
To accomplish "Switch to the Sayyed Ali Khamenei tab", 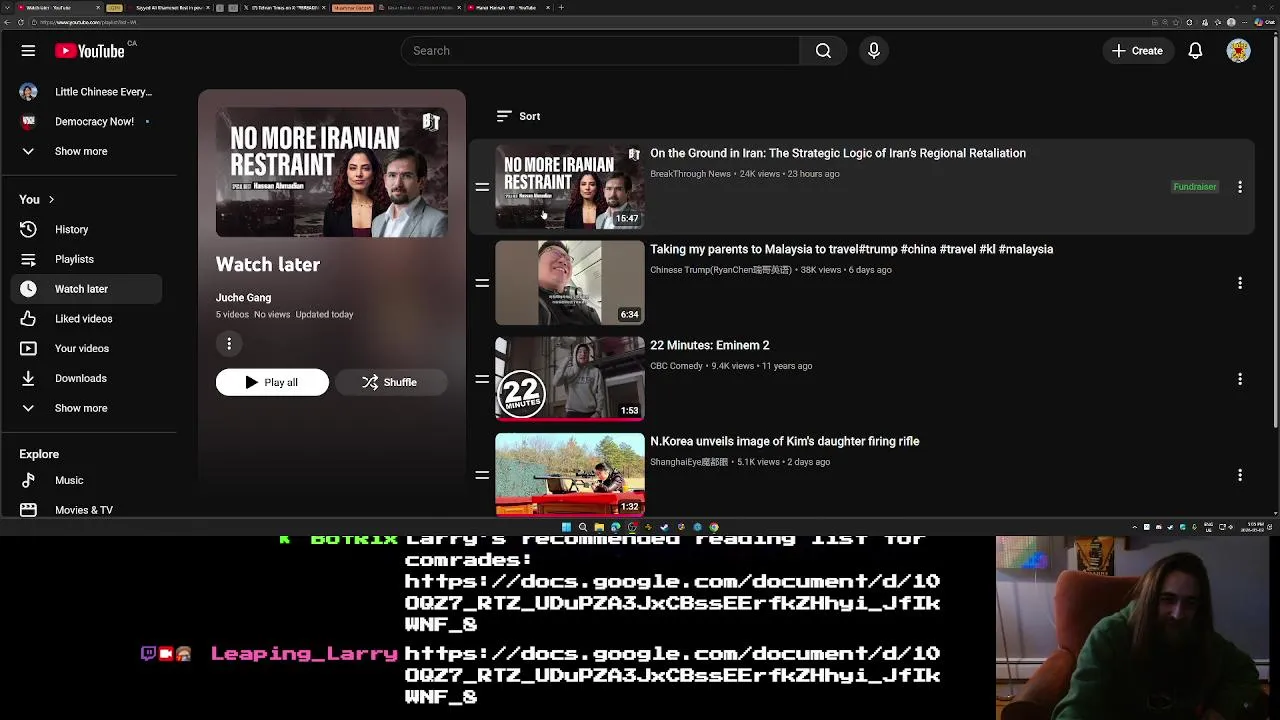I will click(x=170, y=8).
